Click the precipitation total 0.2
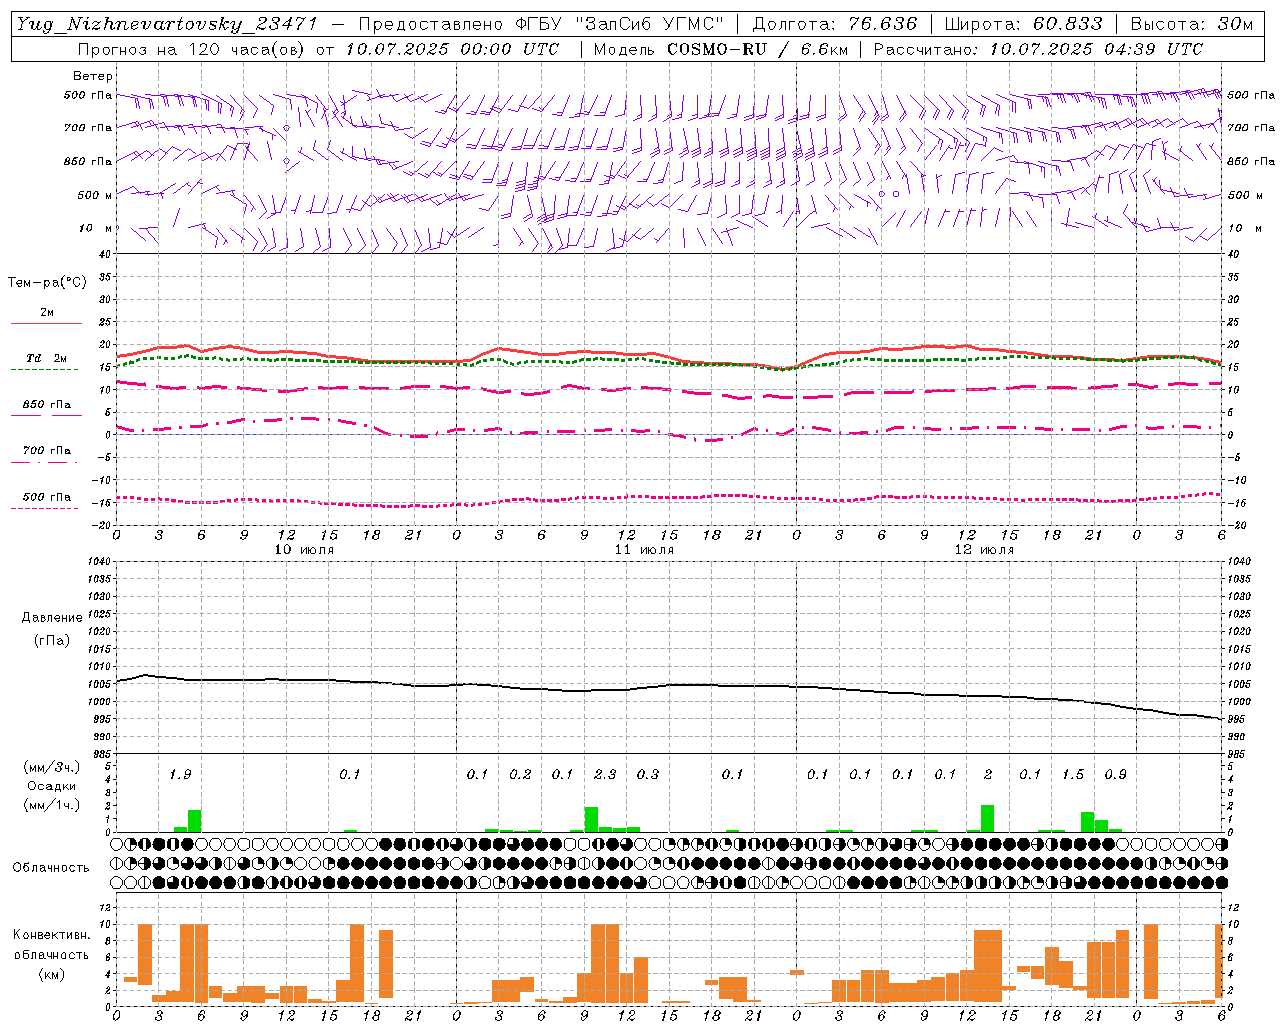1280x1024 pixels. click(520, 774)
